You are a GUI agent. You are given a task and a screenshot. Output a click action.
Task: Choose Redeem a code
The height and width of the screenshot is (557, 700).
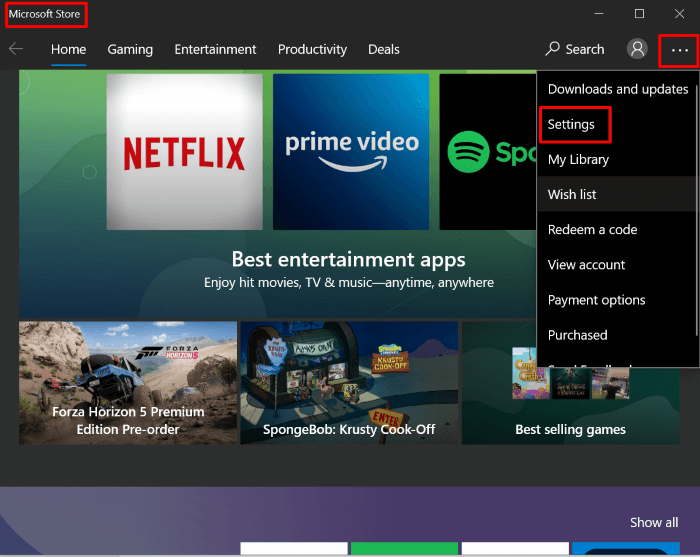click(617, 229)
